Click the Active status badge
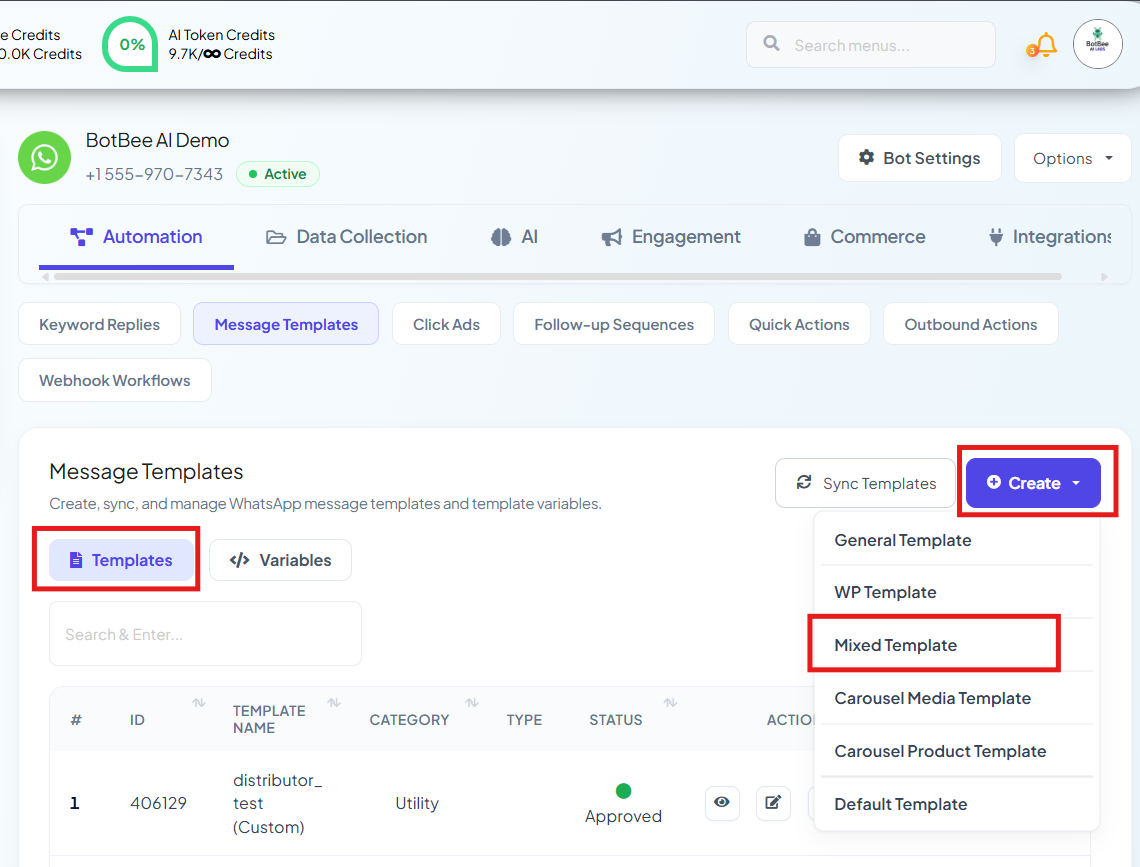This screenshot has width=1140, height=867. [x=278, y=174]
